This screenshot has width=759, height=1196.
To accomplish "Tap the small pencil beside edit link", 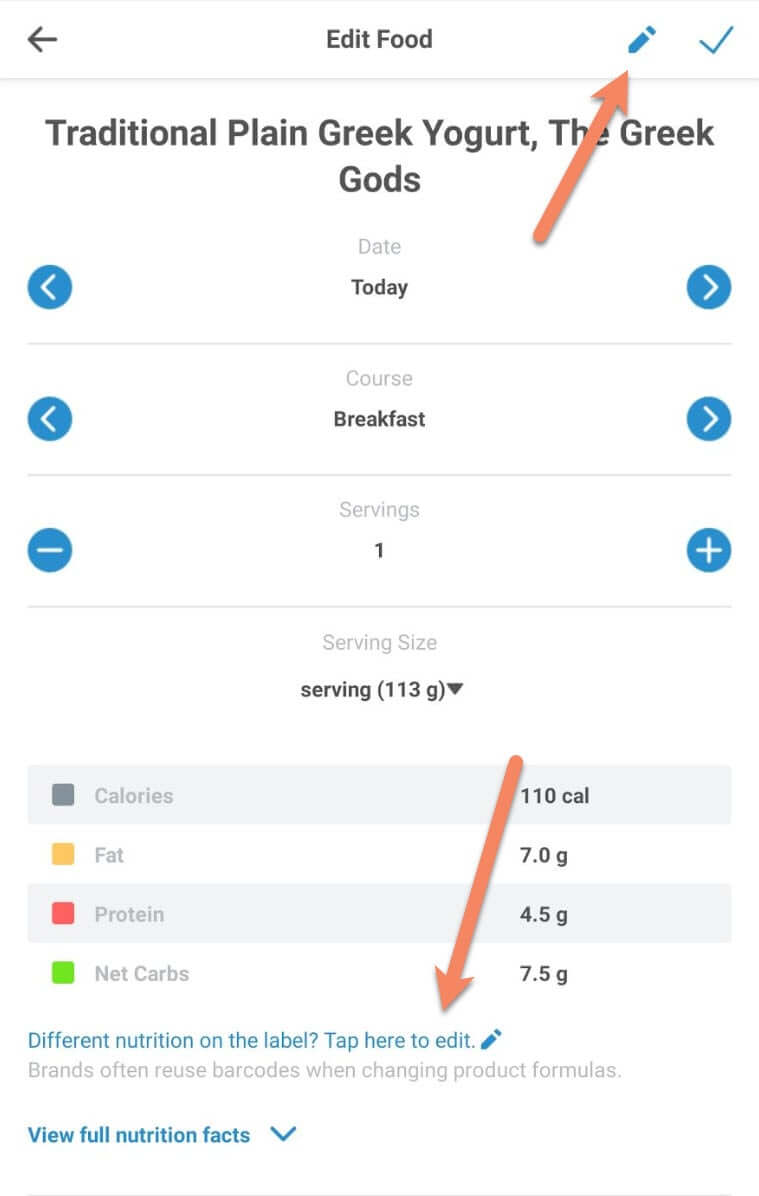I will tap(491, 1040).
